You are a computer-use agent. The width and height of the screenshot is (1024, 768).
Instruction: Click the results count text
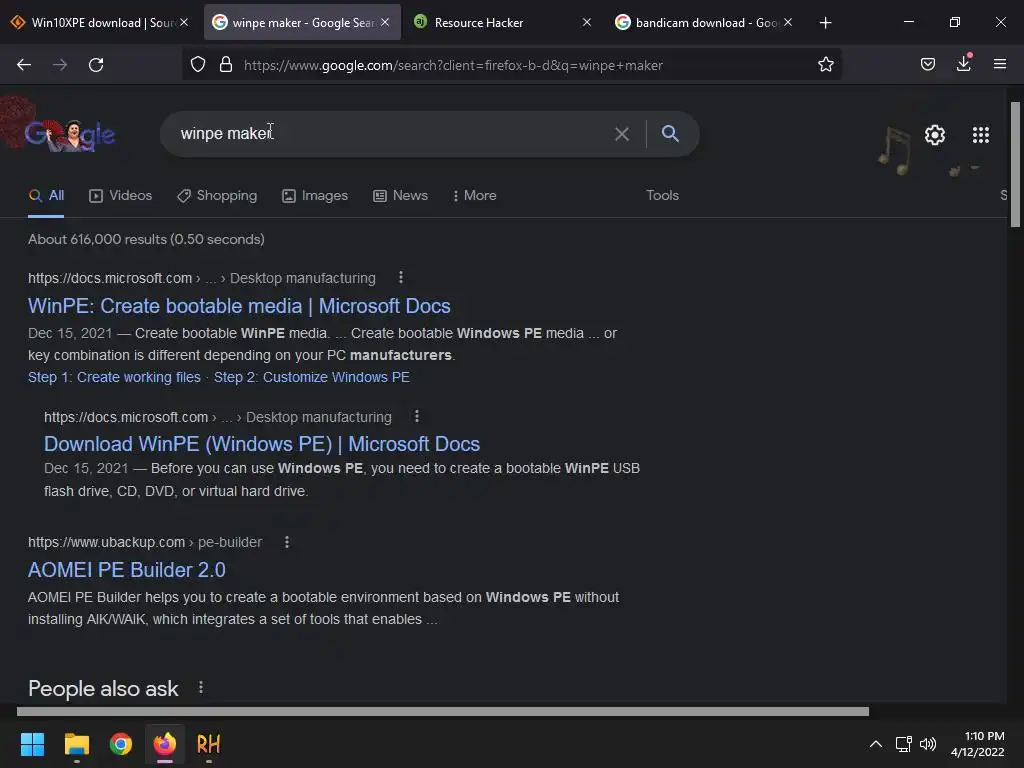(x=146, y=239)
